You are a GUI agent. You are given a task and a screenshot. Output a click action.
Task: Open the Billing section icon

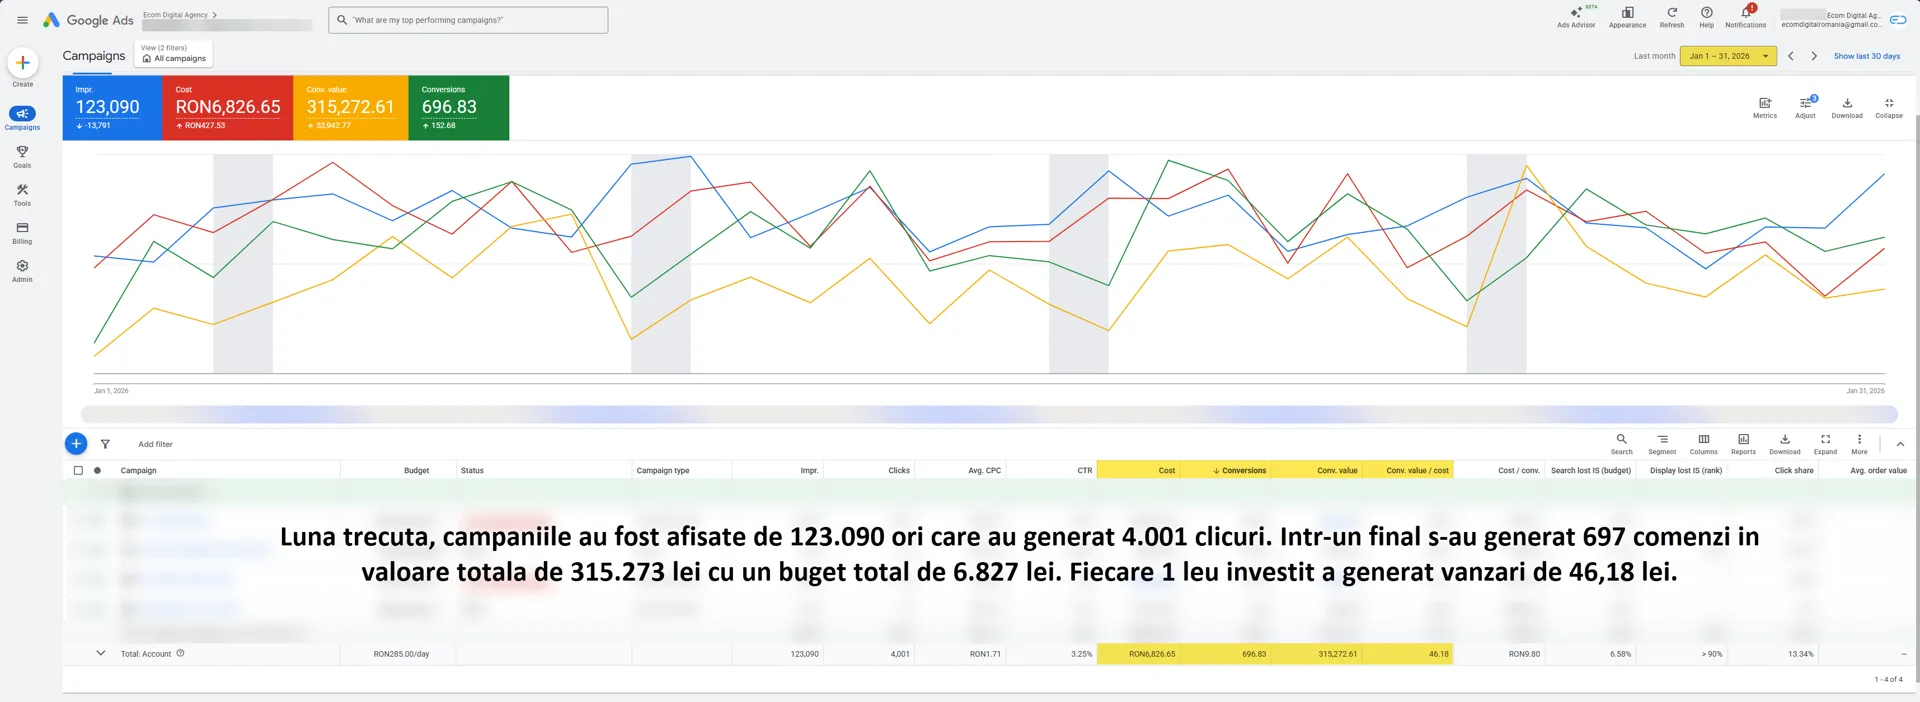pos(22,228)
